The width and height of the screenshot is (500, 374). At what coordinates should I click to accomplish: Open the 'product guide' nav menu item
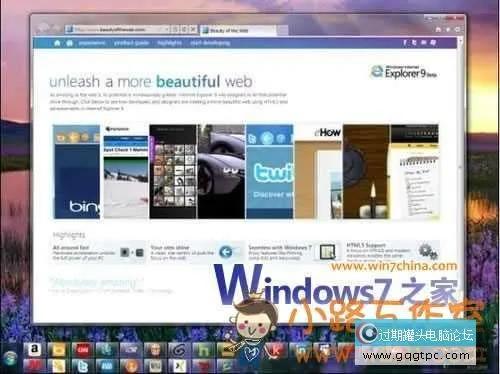pyautogui.click(x=131, y=43)
